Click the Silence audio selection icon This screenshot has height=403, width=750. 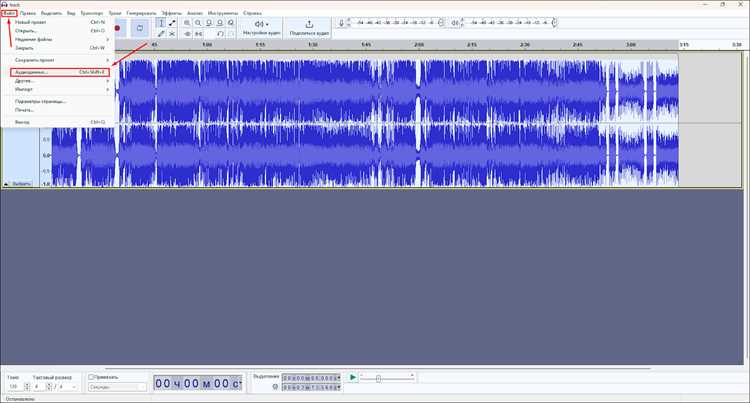(198, 33)
